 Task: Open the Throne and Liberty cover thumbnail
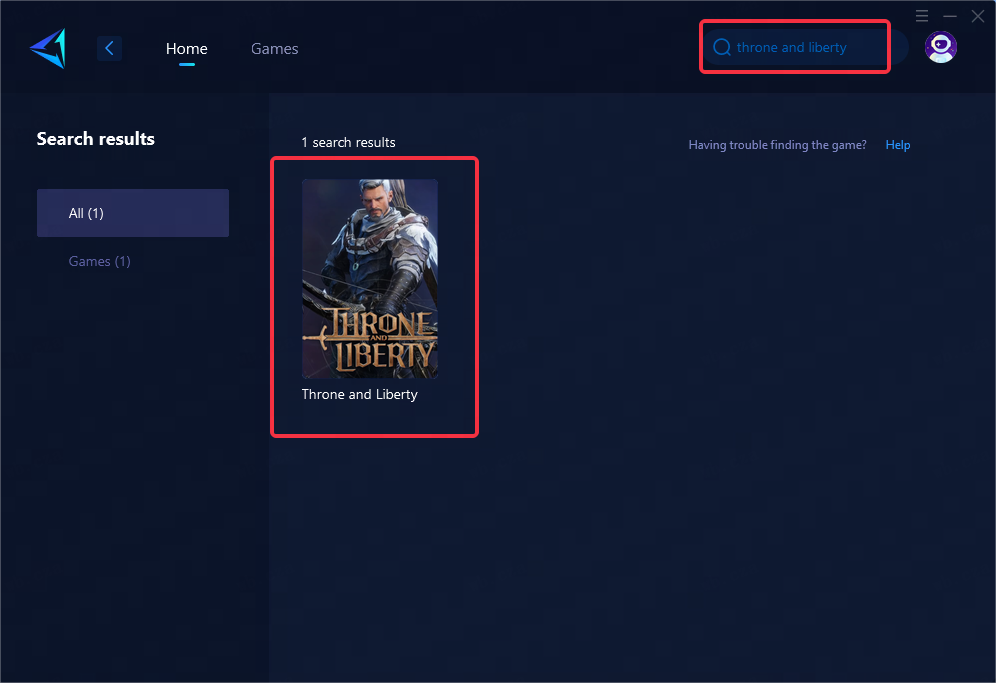point(370,279)
